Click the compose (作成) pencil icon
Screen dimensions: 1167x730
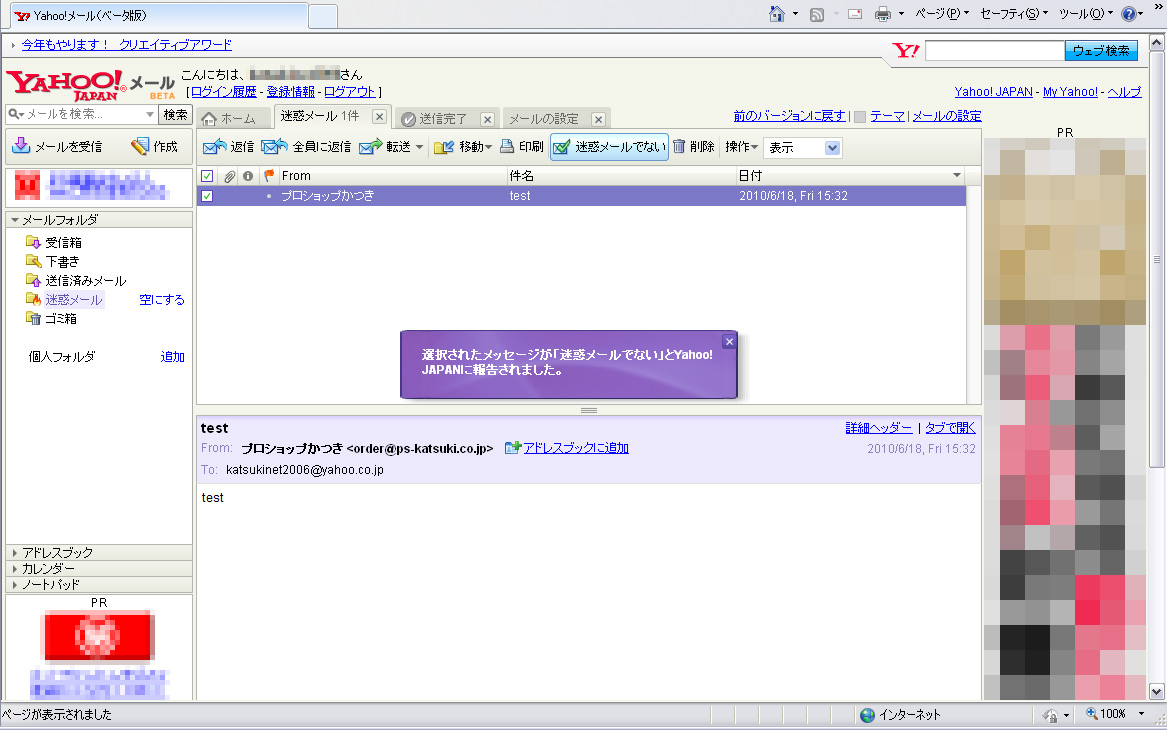click(x=139, y=146)
